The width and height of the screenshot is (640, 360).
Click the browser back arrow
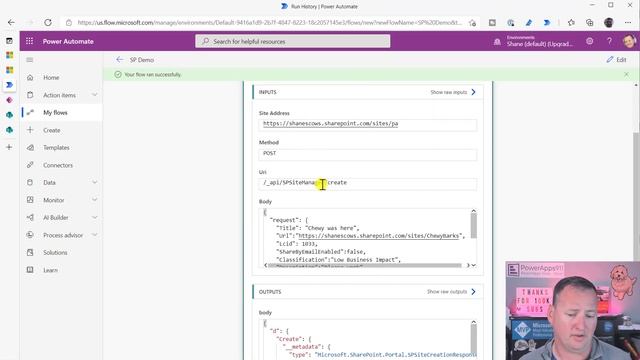pyautogui.click(x=11, y=22)
